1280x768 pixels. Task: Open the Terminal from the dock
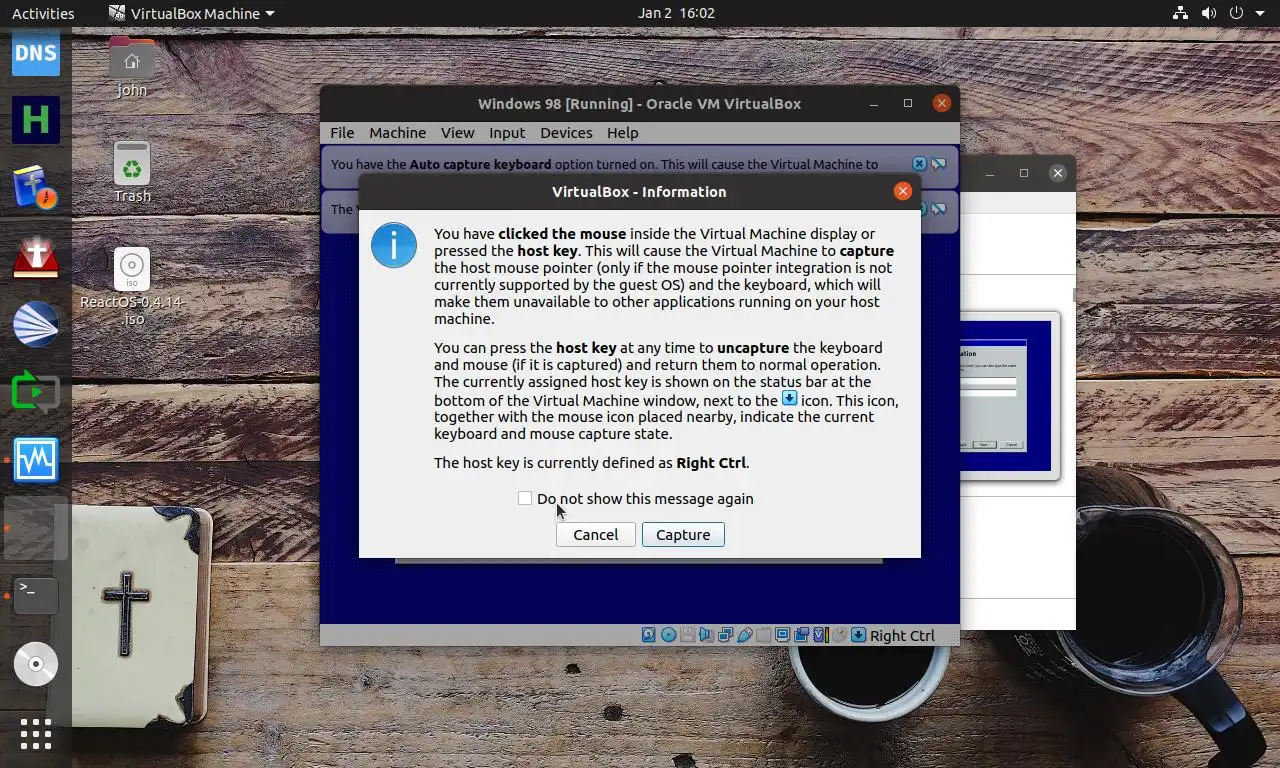click(36, 596)
